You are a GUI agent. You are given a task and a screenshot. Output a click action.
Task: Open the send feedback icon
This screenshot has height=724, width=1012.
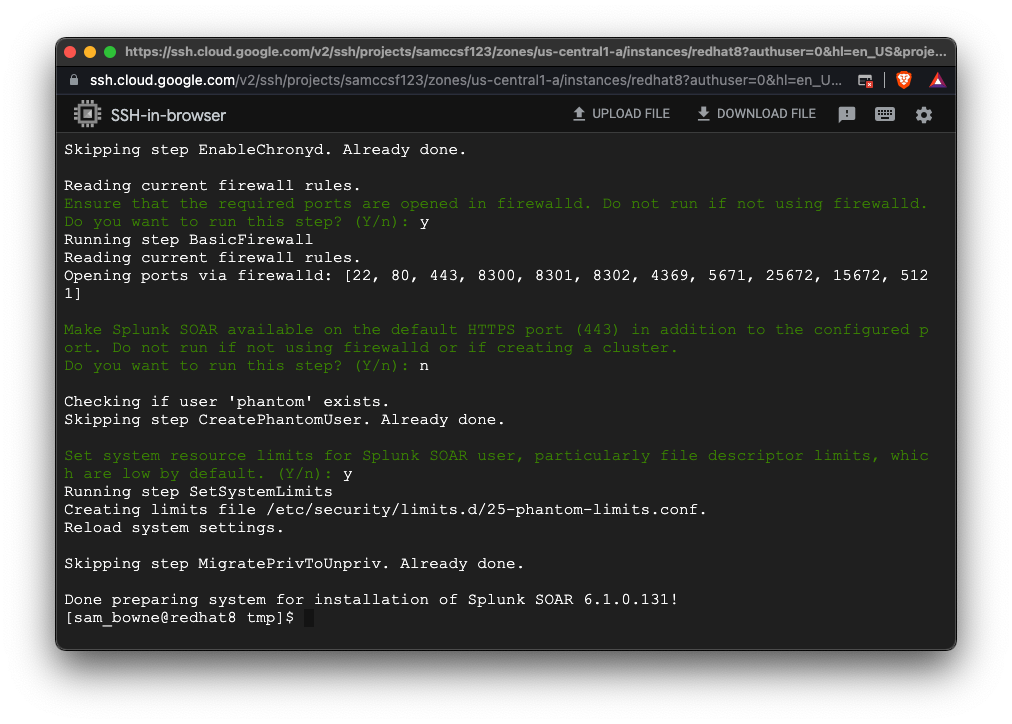846,114
